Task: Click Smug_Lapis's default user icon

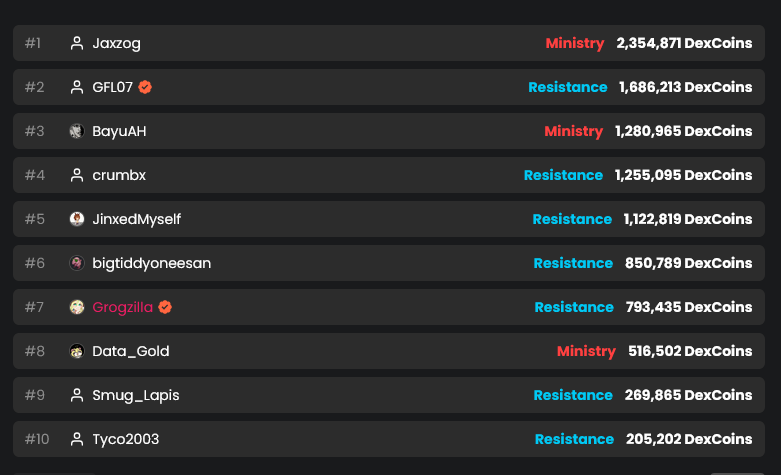Action: 77,395
